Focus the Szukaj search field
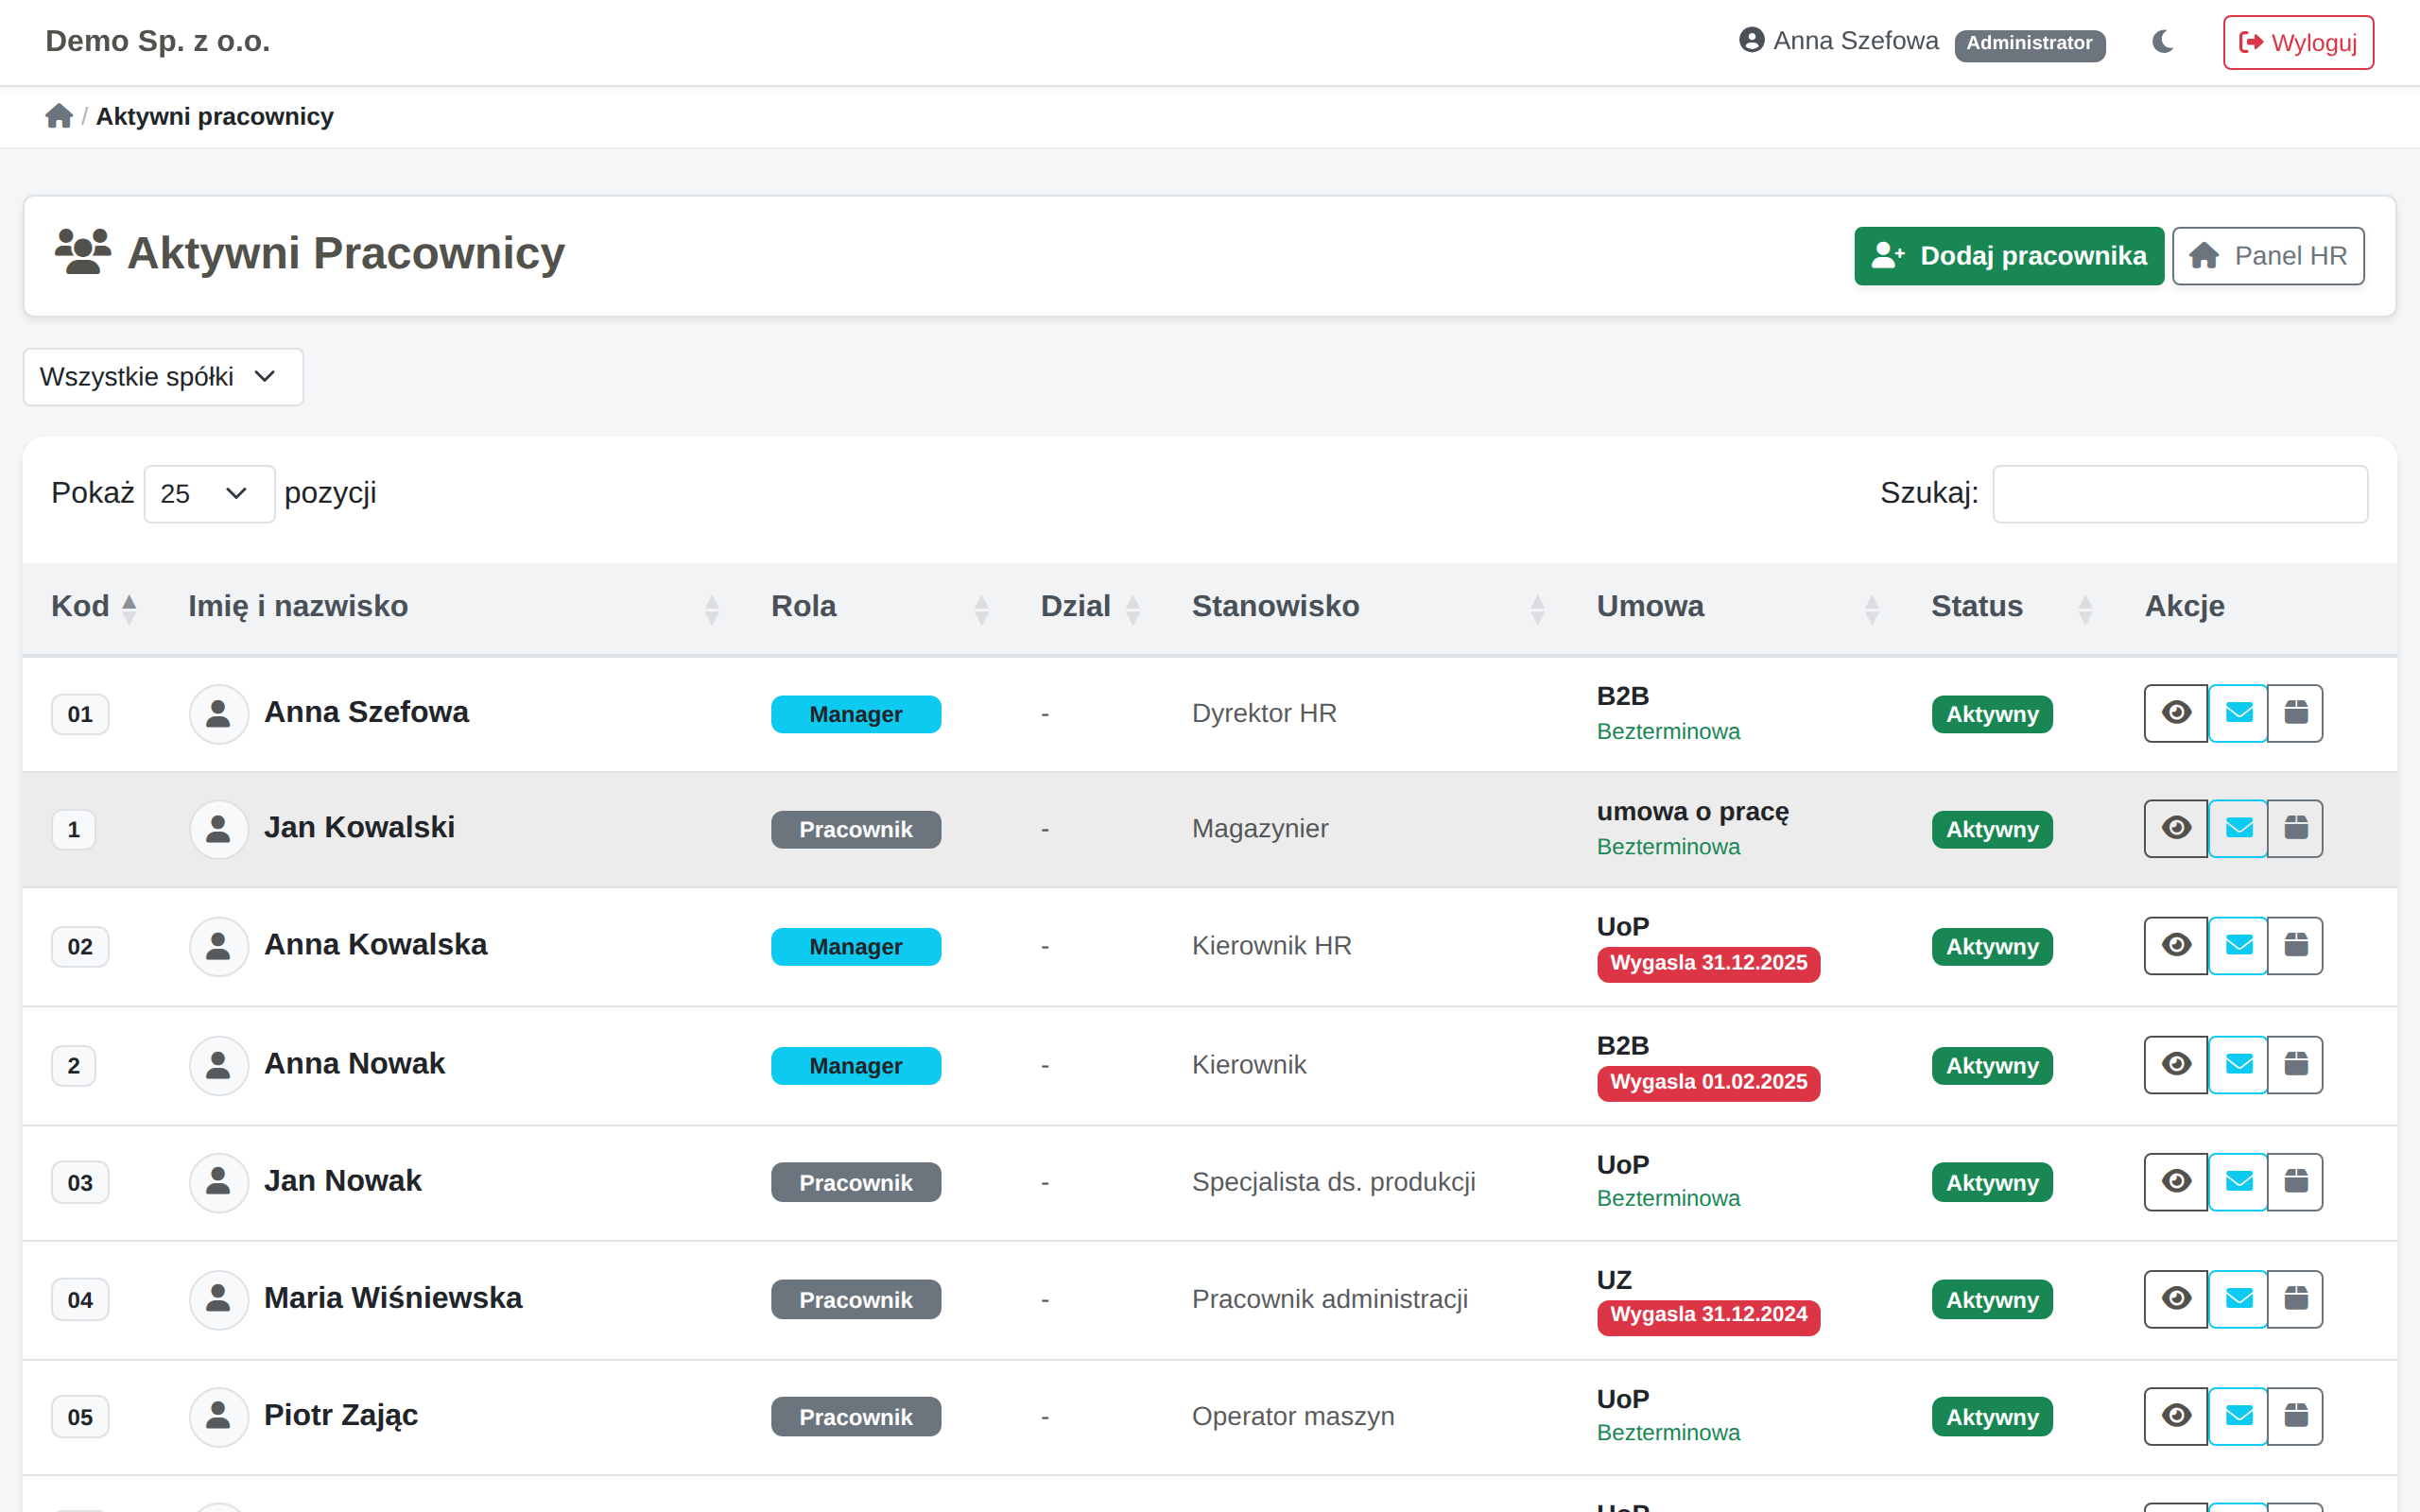 (2179, 494)
